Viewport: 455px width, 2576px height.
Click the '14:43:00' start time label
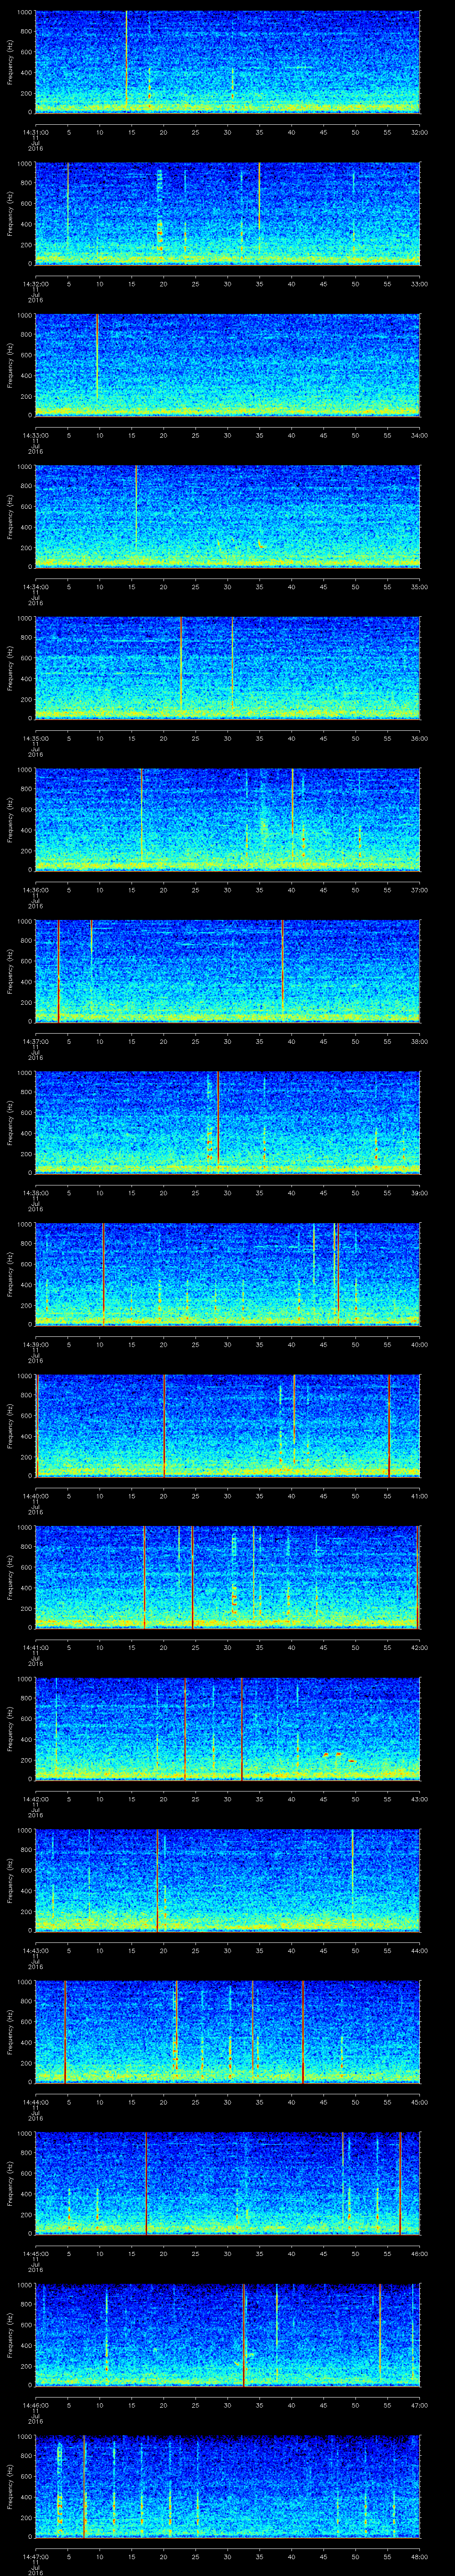click(35, 1950)
